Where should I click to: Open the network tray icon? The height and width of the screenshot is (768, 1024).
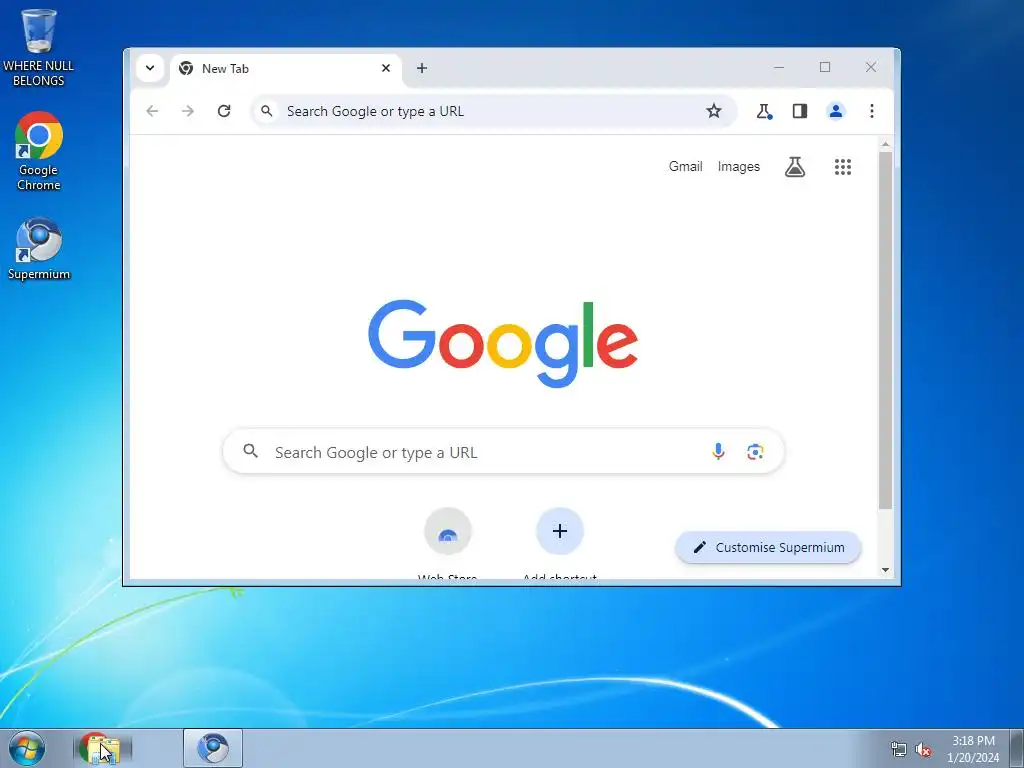899,750
